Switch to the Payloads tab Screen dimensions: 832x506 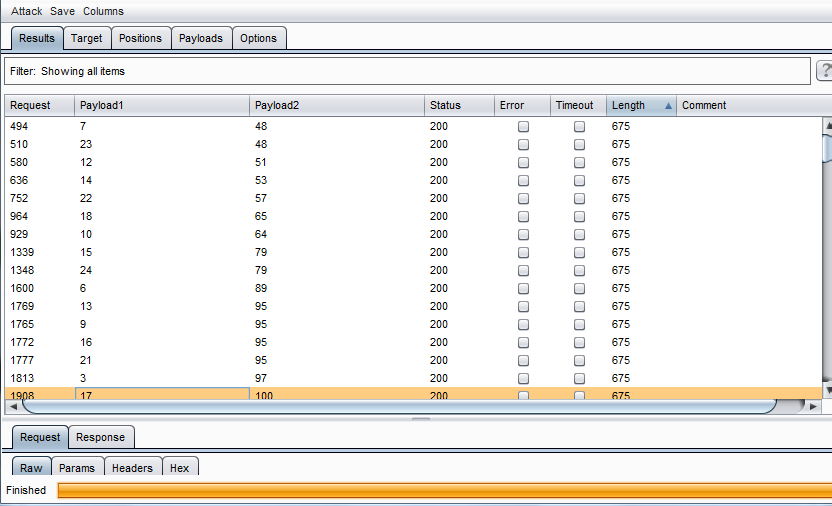(201, 38)
